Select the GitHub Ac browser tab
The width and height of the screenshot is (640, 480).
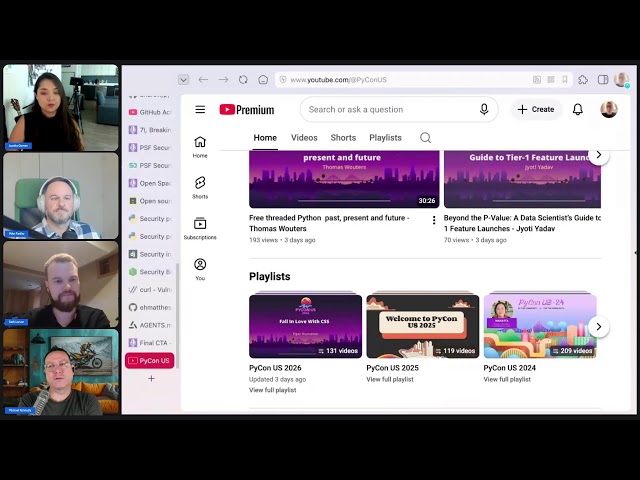(150, 112)
